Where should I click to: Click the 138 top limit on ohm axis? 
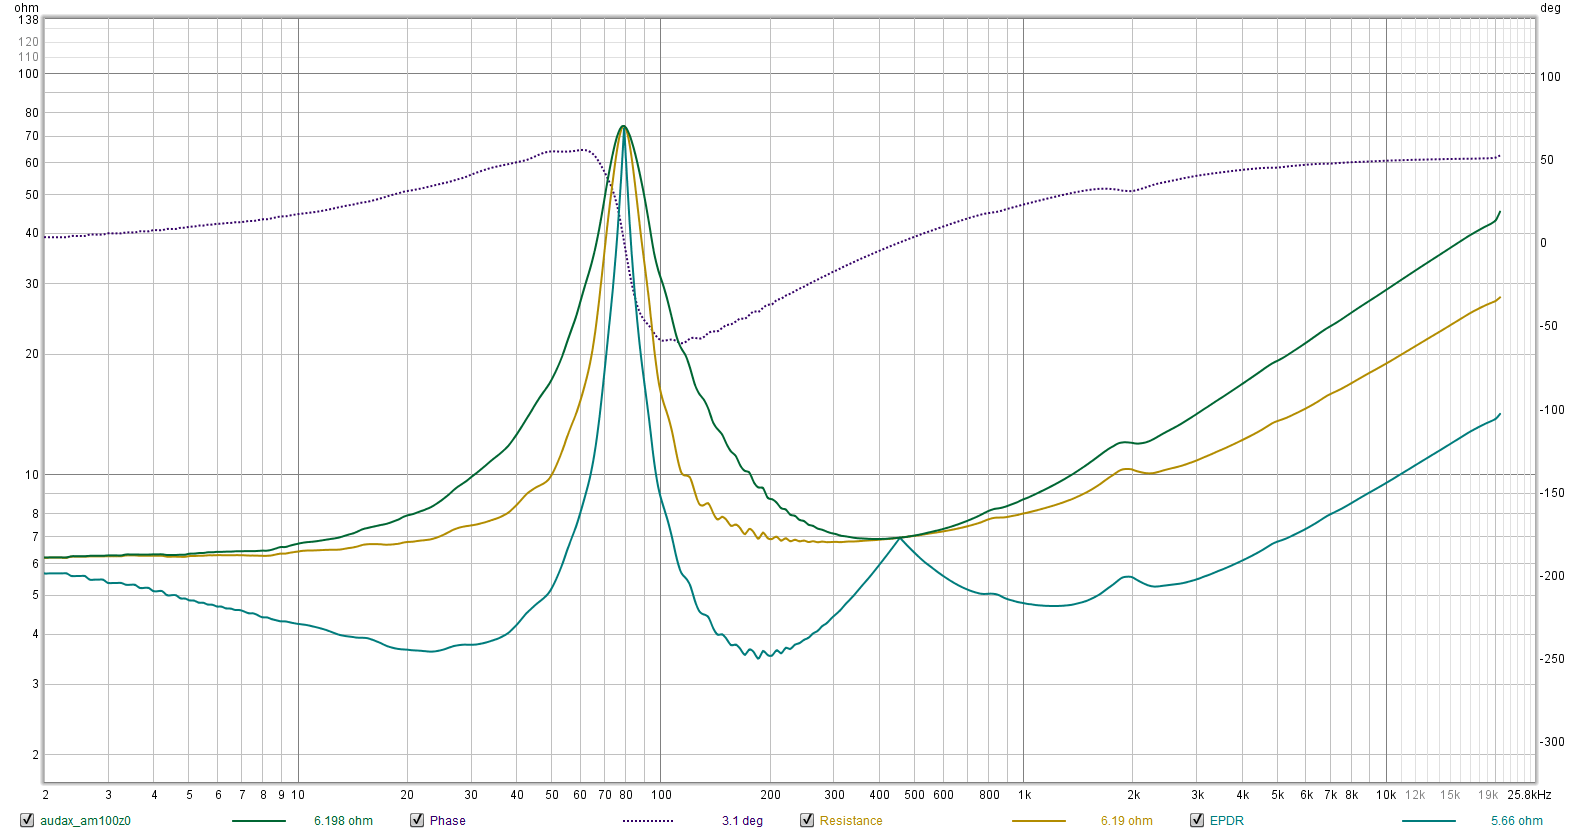28,20
